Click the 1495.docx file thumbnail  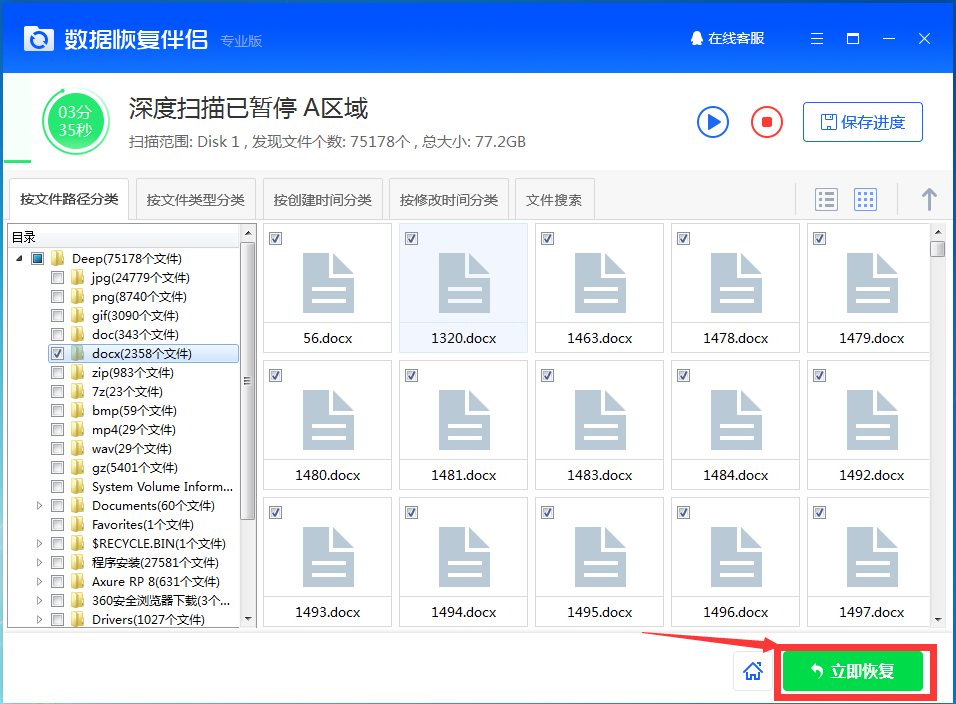[x=599, y=562]
